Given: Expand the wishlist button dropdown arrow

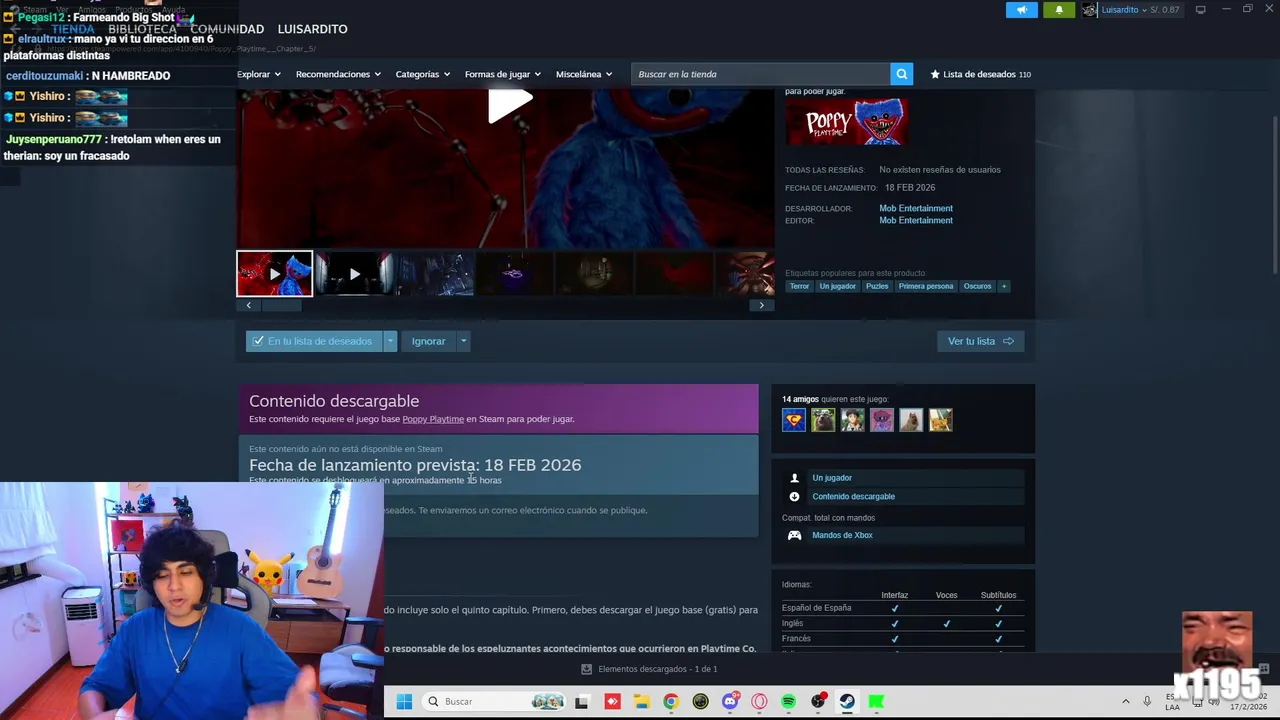Looking at the screenshot, I should (x=390, y=341).
